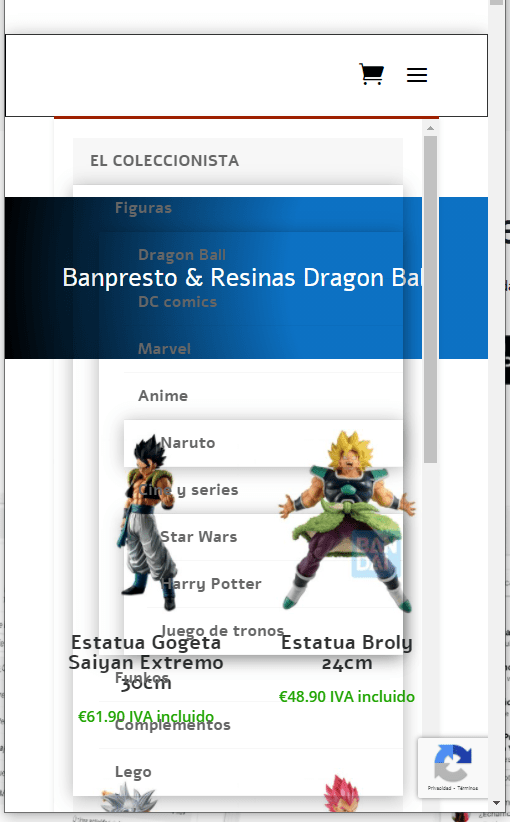Image resolution: width=510 pixels, height=822 pixels.
Task: Click the Broly statue image
Action: point(346,521)
